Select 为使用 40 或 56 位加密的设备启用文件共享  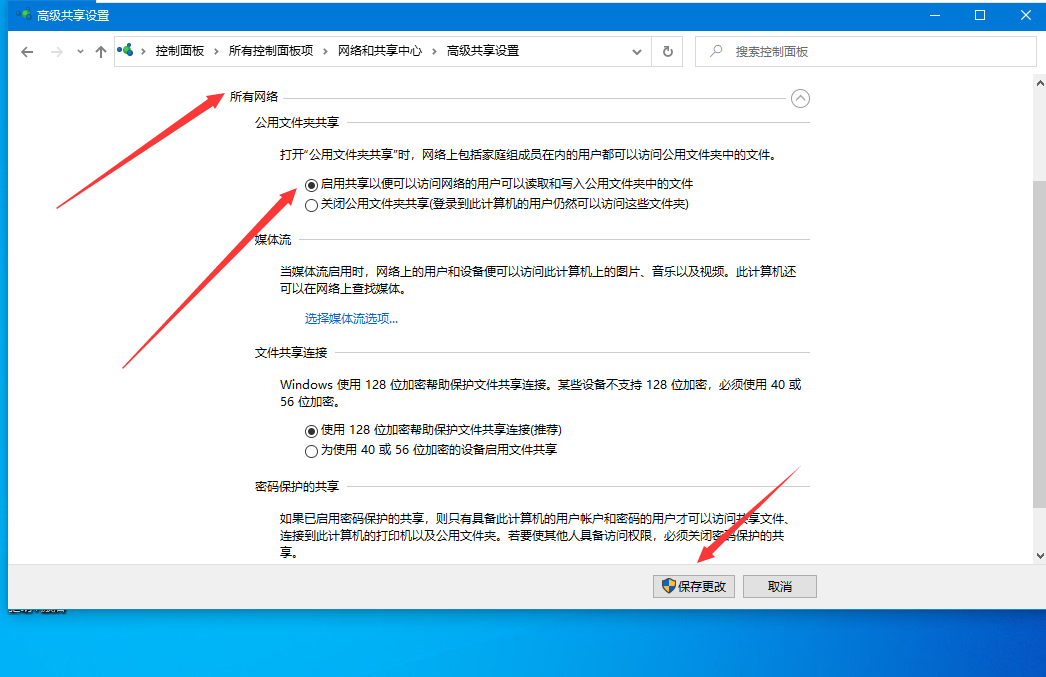pyautogui.click(x=311, y=450)
